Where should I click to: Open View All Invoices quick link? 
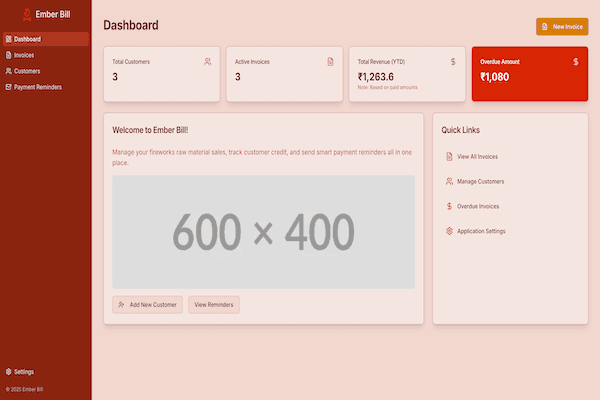tap(477, 157)
